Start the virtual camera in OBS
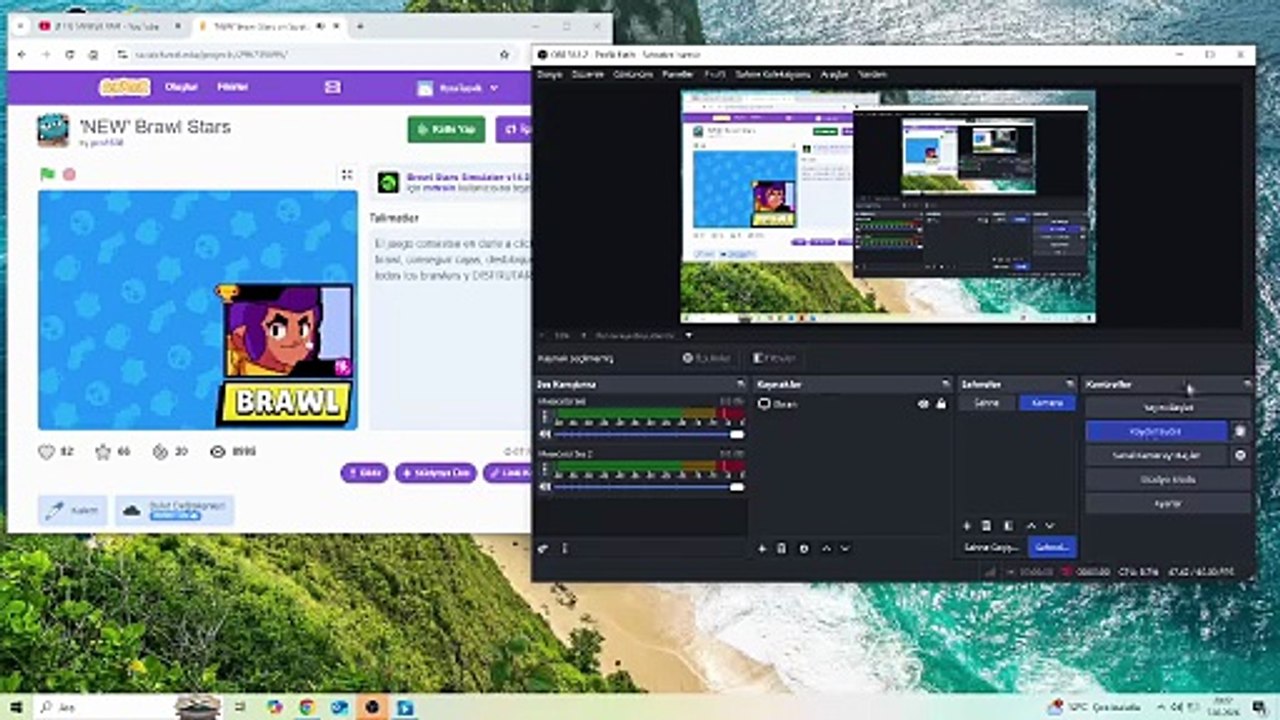Screen dimensions: 1280x720 pos(1156,455)
